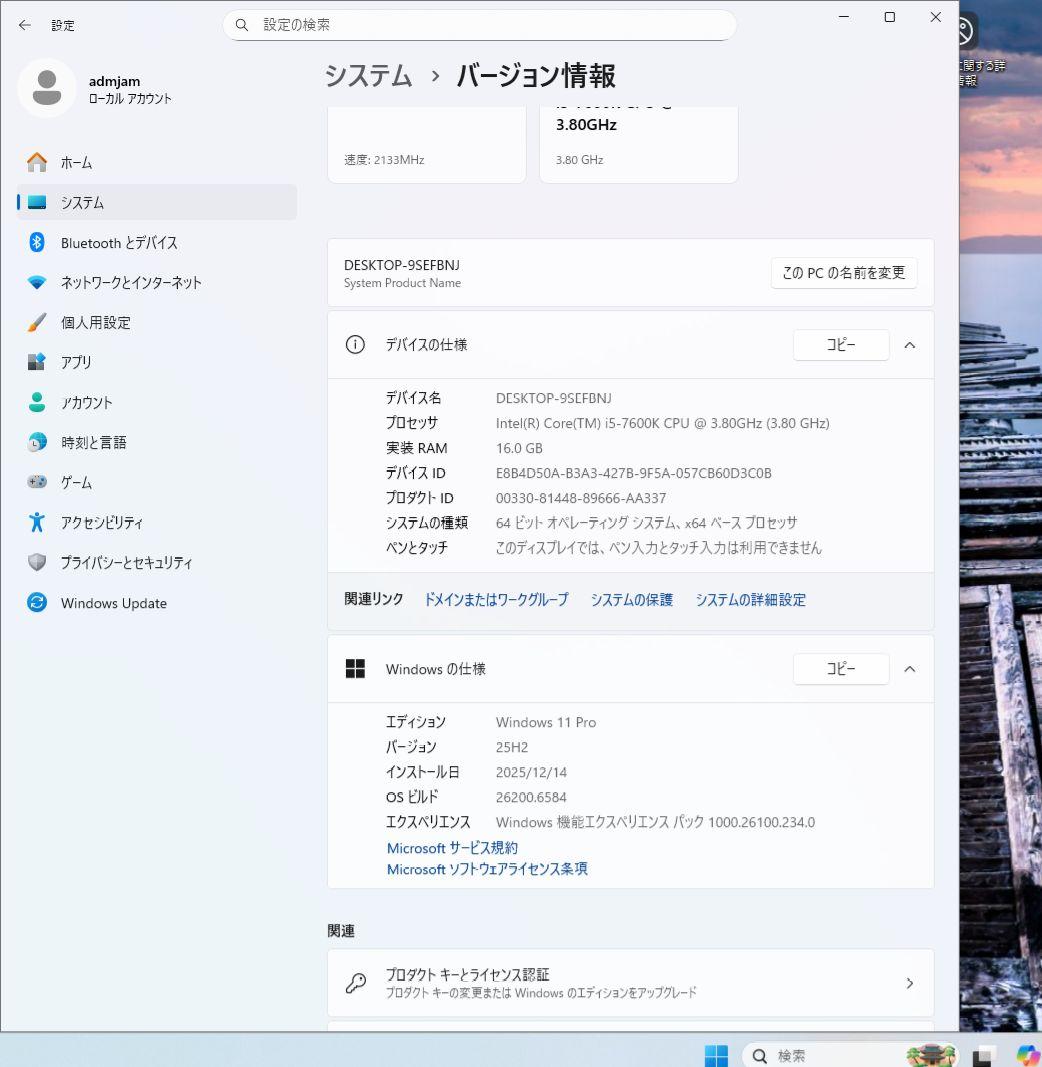Collapse the Windows の仕様 section

909,668
